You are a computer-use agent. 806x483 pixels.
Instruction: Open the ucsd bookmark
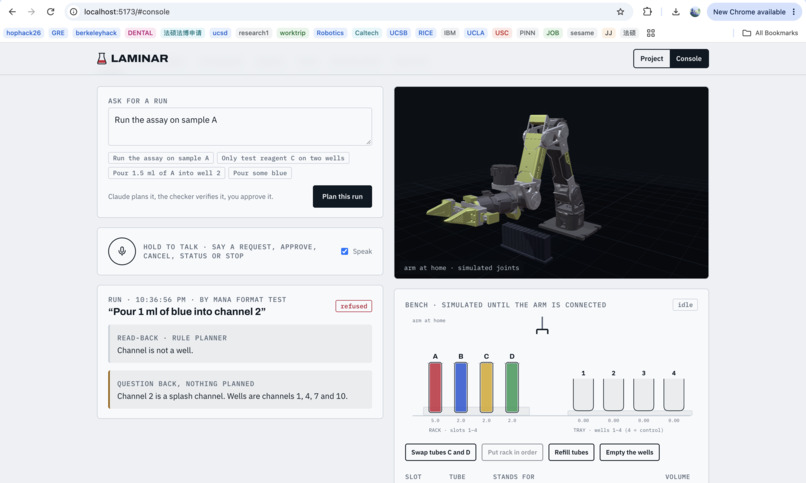point(220,33)
